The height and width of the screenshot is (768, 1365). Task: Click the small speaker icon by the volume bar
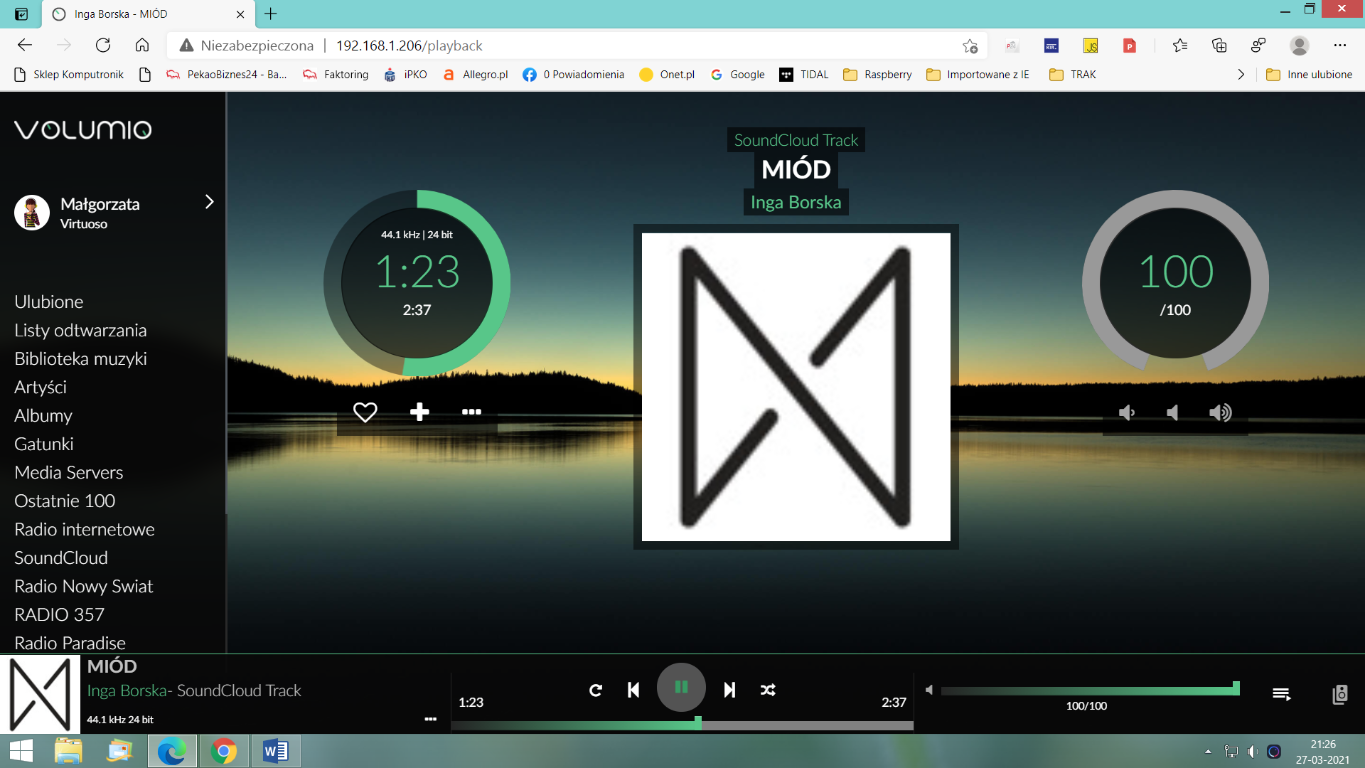(x=929, y=690)
